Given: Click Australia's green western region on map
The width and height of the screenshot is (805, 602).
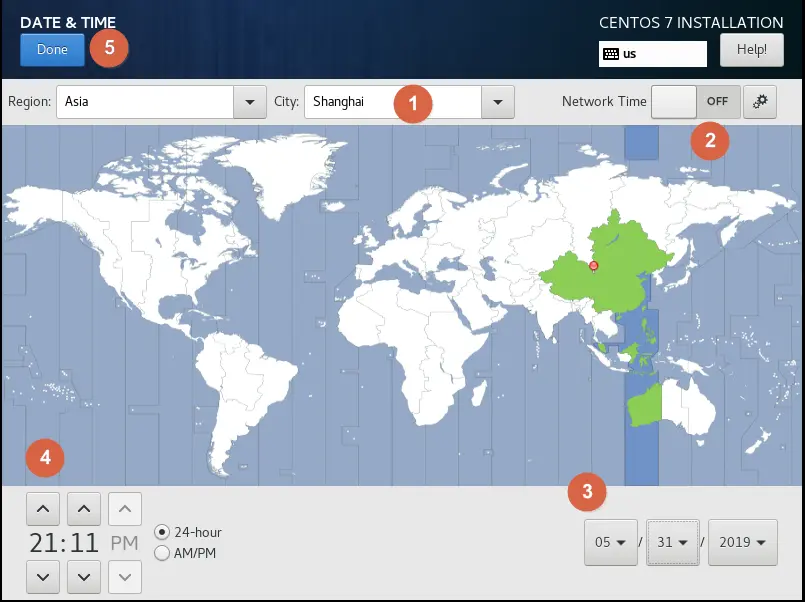Looking at the screenshot, I should pyautogui.click(x=644, y=408).
